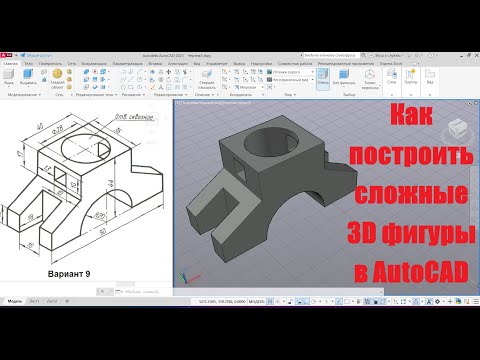Viewport: 480px width, 360px height.
Task: Click the Share (Общий доступ) button
Action: tap(37, 55)
